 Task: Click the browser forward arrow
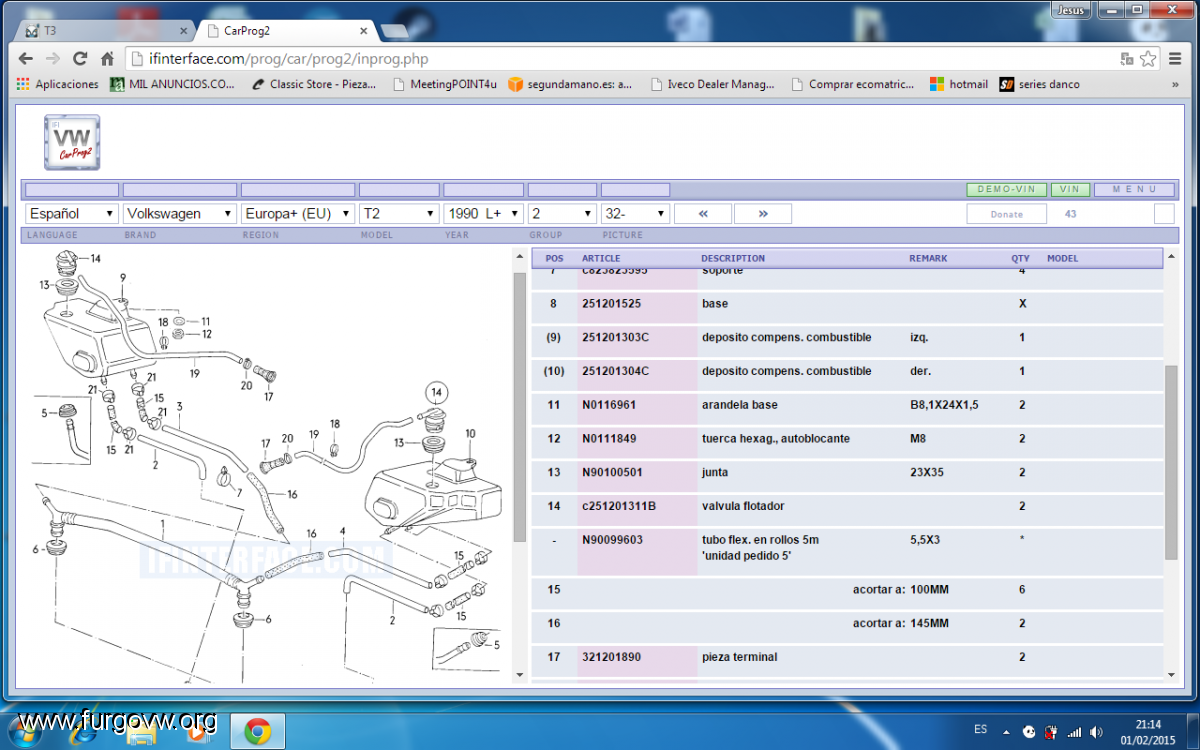pyautogui.click(x=53, y=59)
